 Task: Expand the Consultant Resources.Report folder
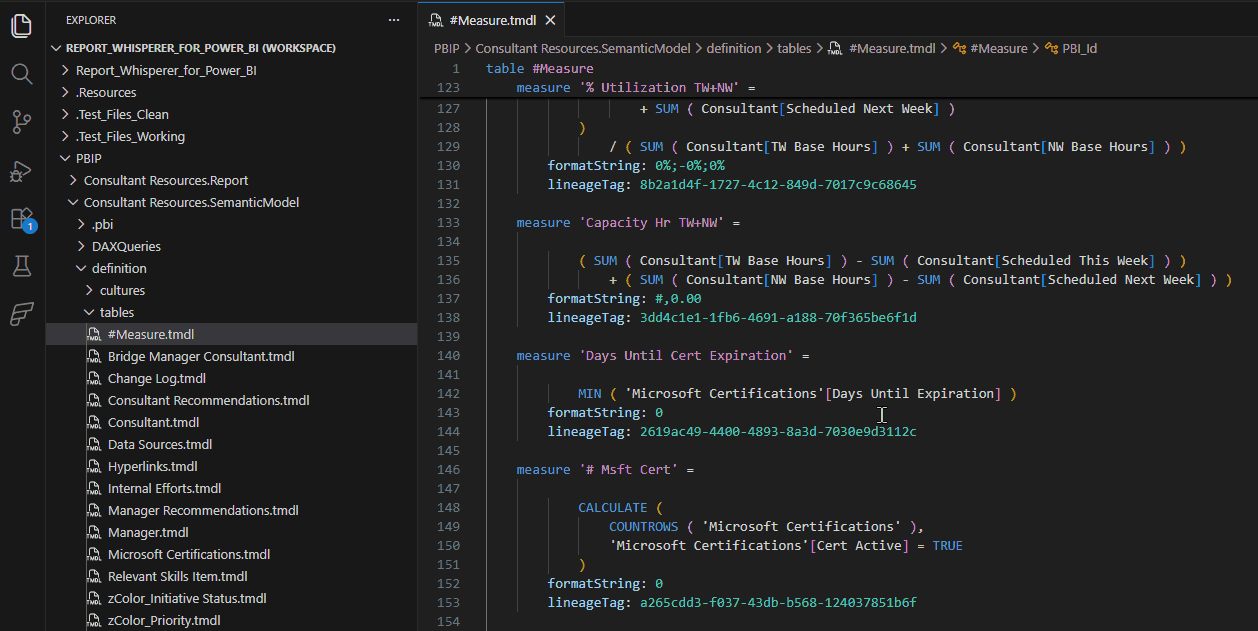click(72, 179)
